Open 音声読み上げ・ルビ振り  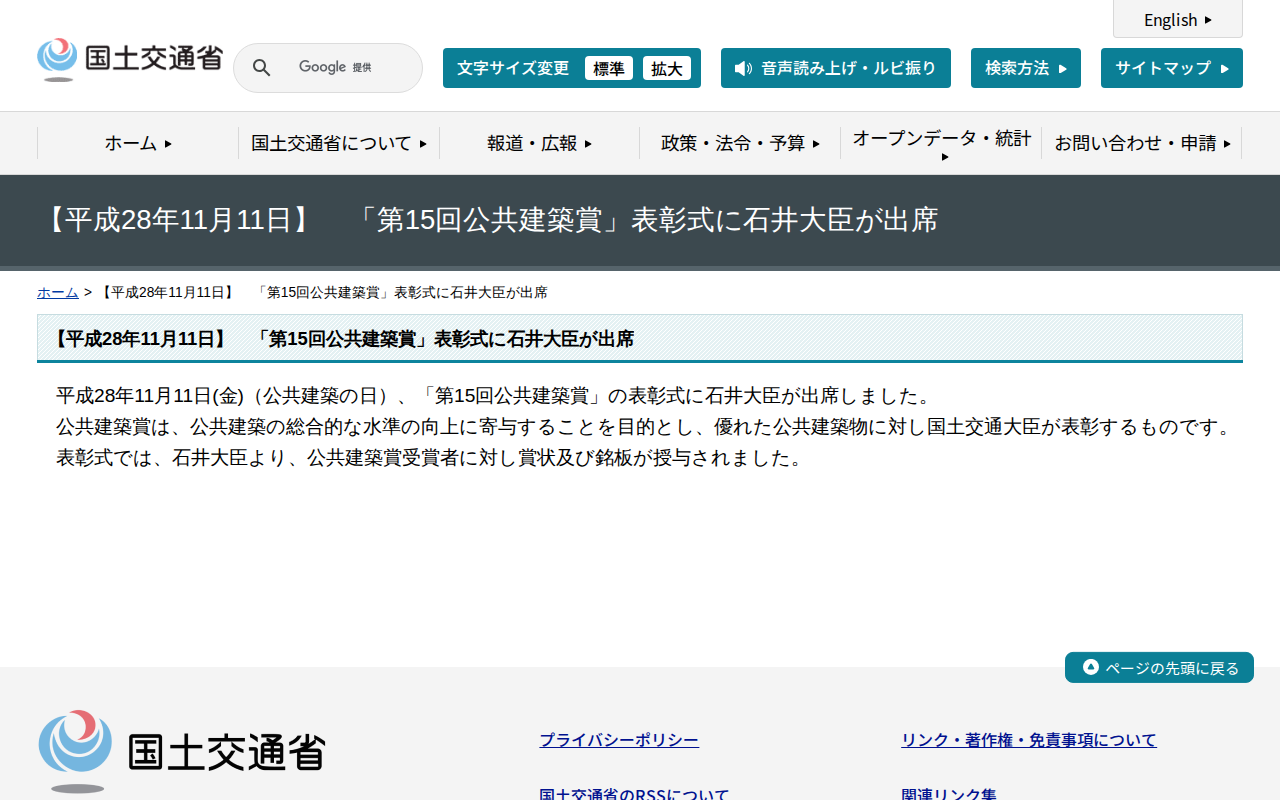836,68
